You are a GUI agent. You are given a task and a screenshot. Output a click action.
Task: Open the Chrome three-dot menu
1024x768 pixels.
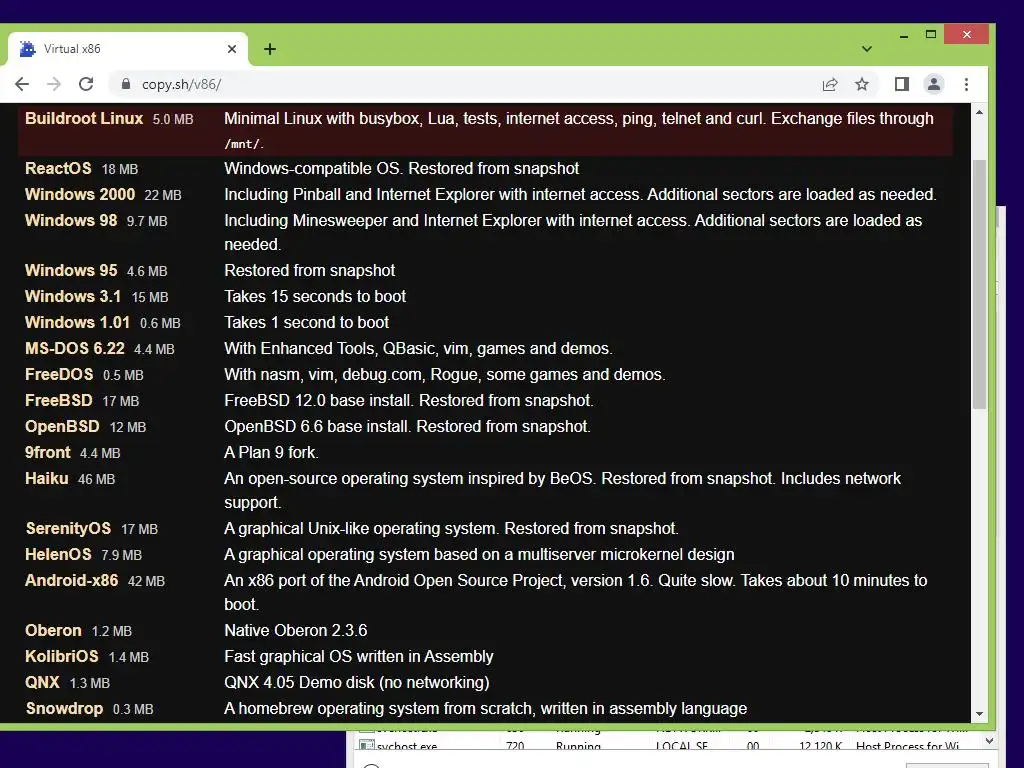pos(967,84)
